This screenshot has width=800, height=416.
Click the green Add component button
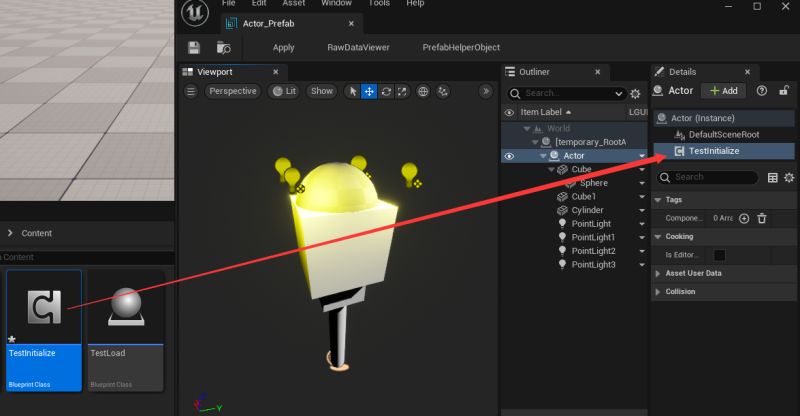click(723, 91)
